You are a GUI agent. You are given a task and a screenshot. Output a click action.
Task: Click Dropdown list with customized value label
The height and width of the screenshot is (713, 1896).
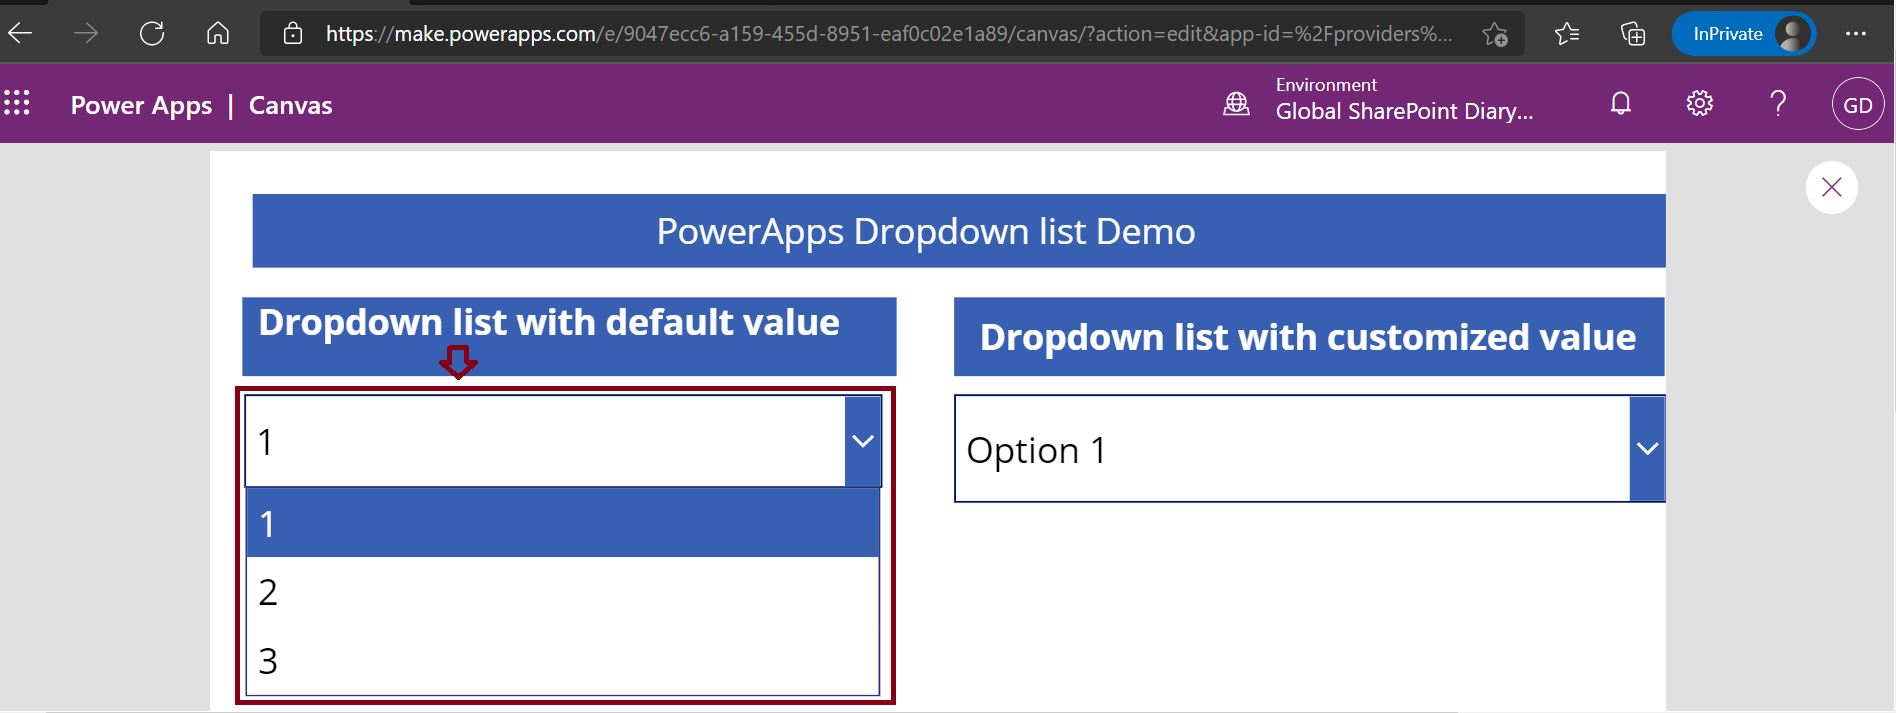tap(1308, 337)
